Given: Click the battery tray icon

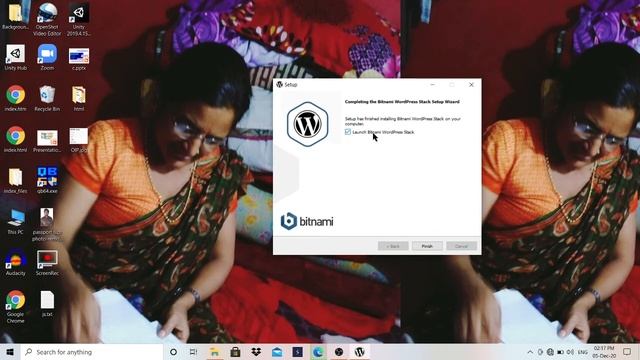Looking at the screenshot, I should [x=560, y=352].
